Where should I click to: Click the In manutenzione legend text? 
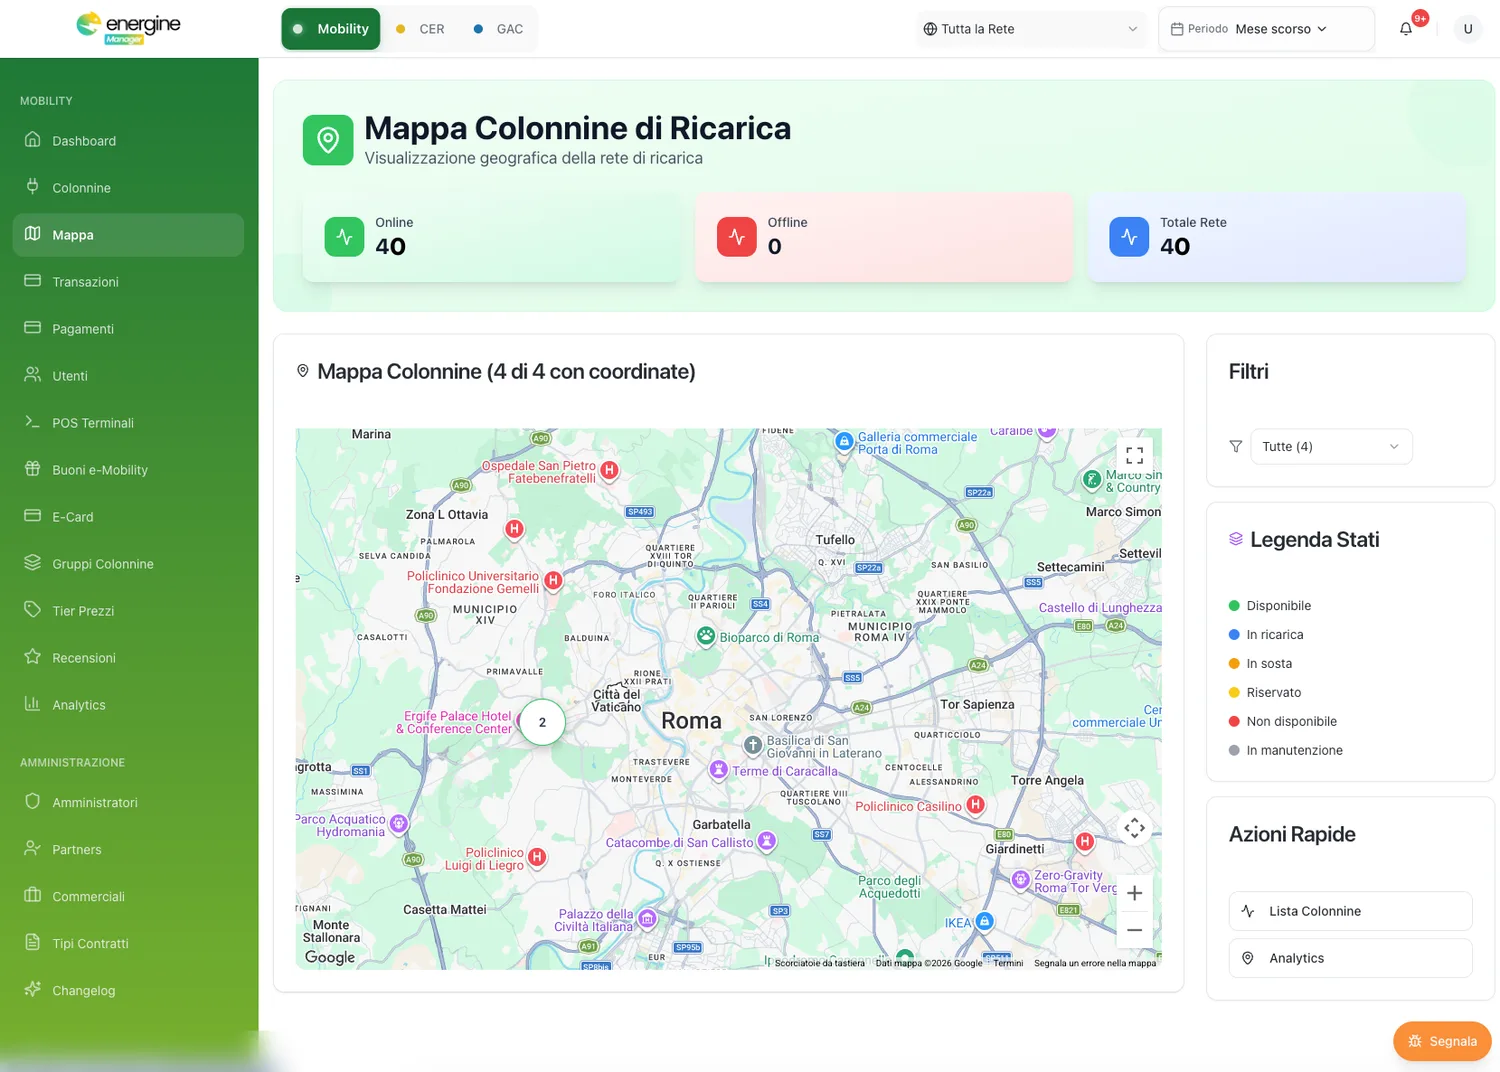1294,751
